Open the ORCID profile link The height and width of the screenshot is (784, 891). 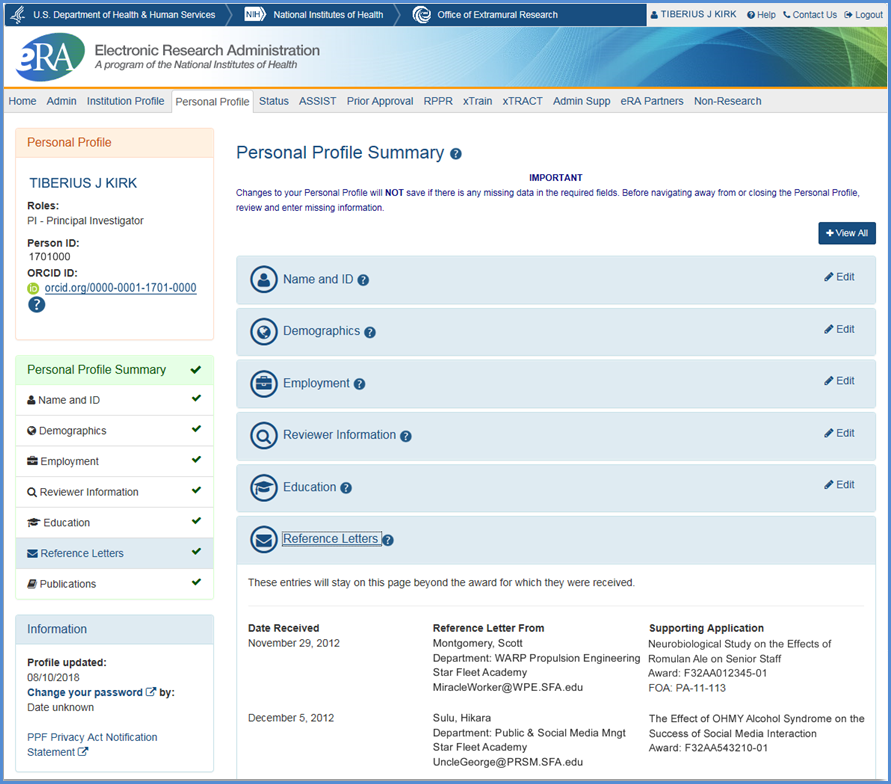point(120,288)
